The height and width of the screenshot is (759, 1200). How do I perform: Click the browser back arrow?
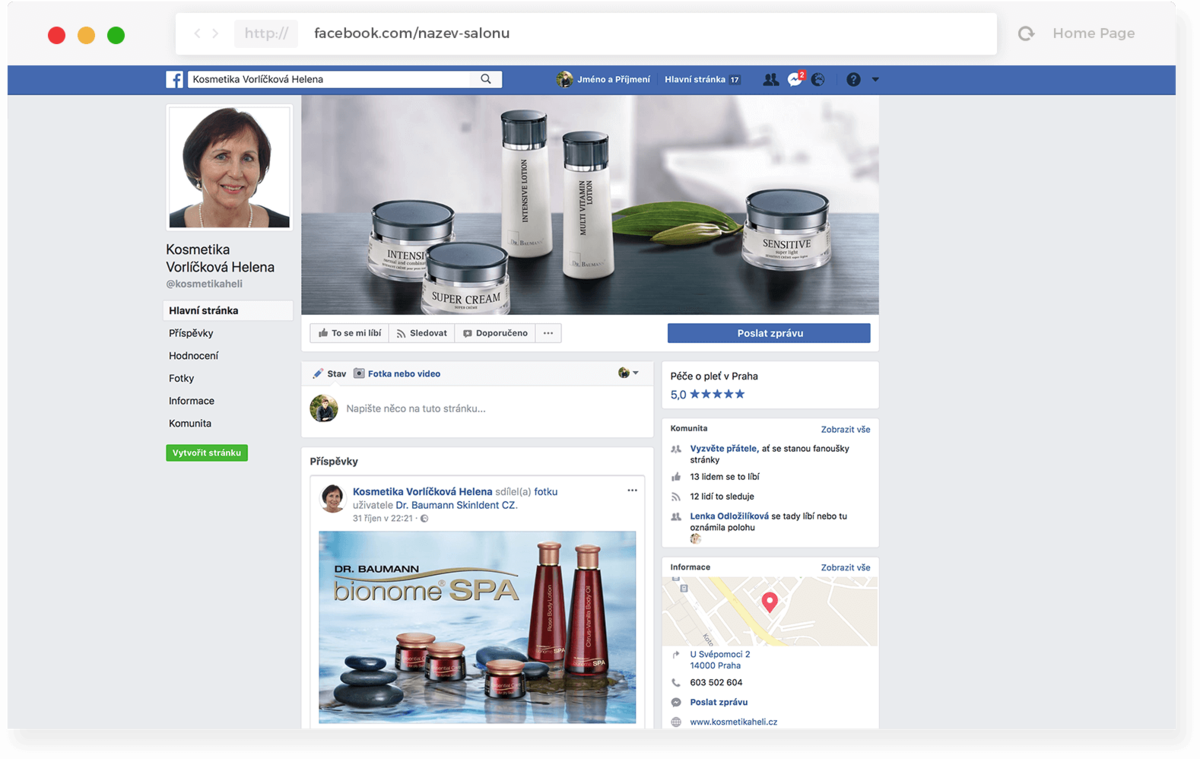click(x=197, y=33)
